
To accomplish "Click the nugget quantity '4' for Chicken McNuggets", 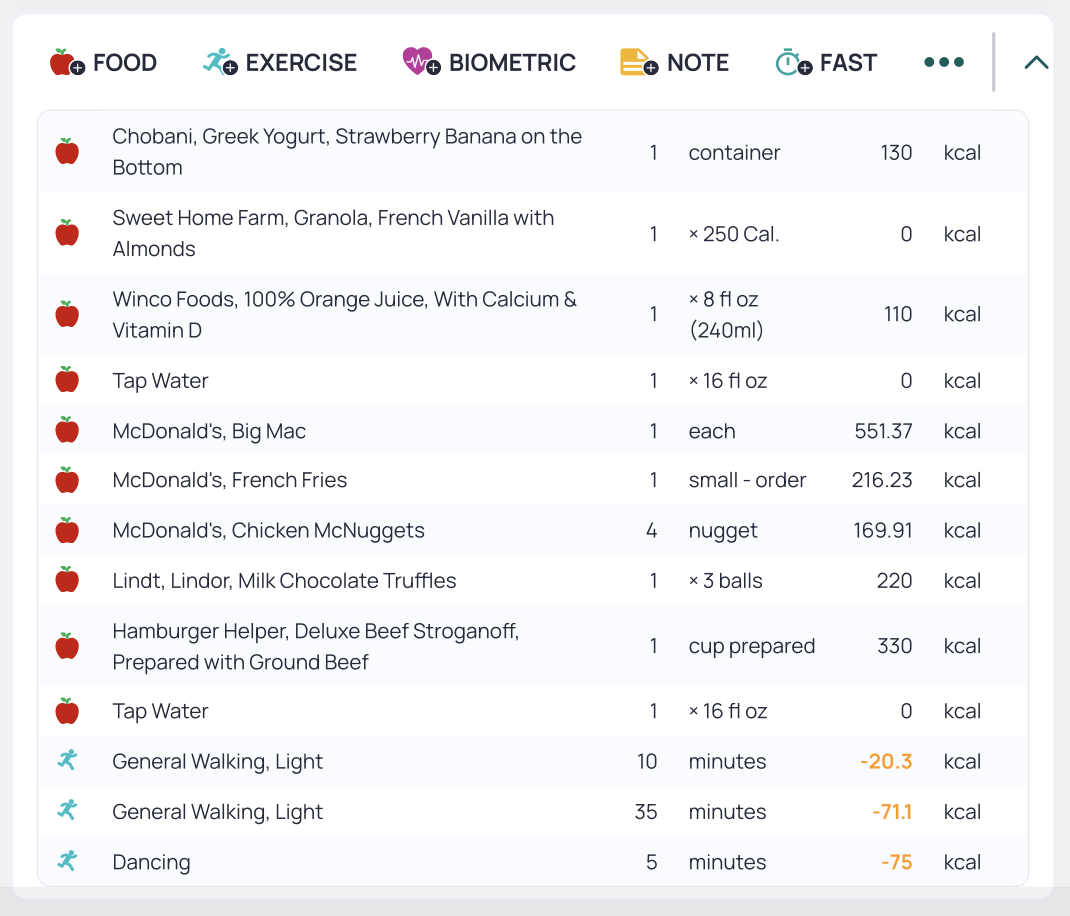I will (652, 530).
